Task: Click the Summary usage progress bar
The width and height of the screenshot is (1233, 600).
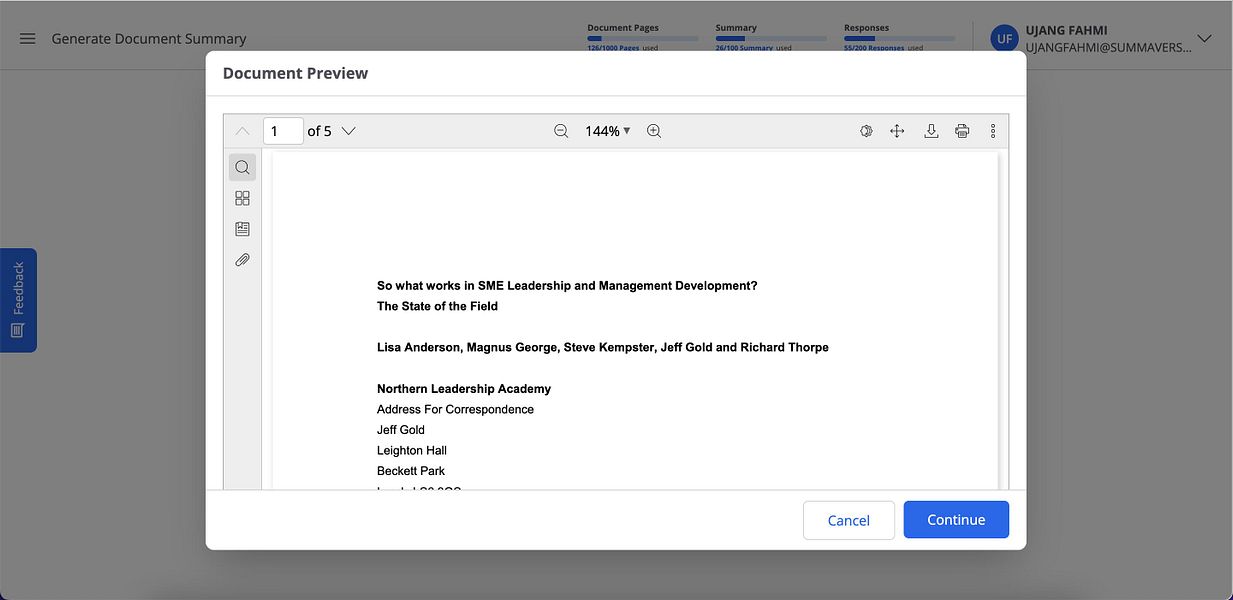Action: click(771, 39)
